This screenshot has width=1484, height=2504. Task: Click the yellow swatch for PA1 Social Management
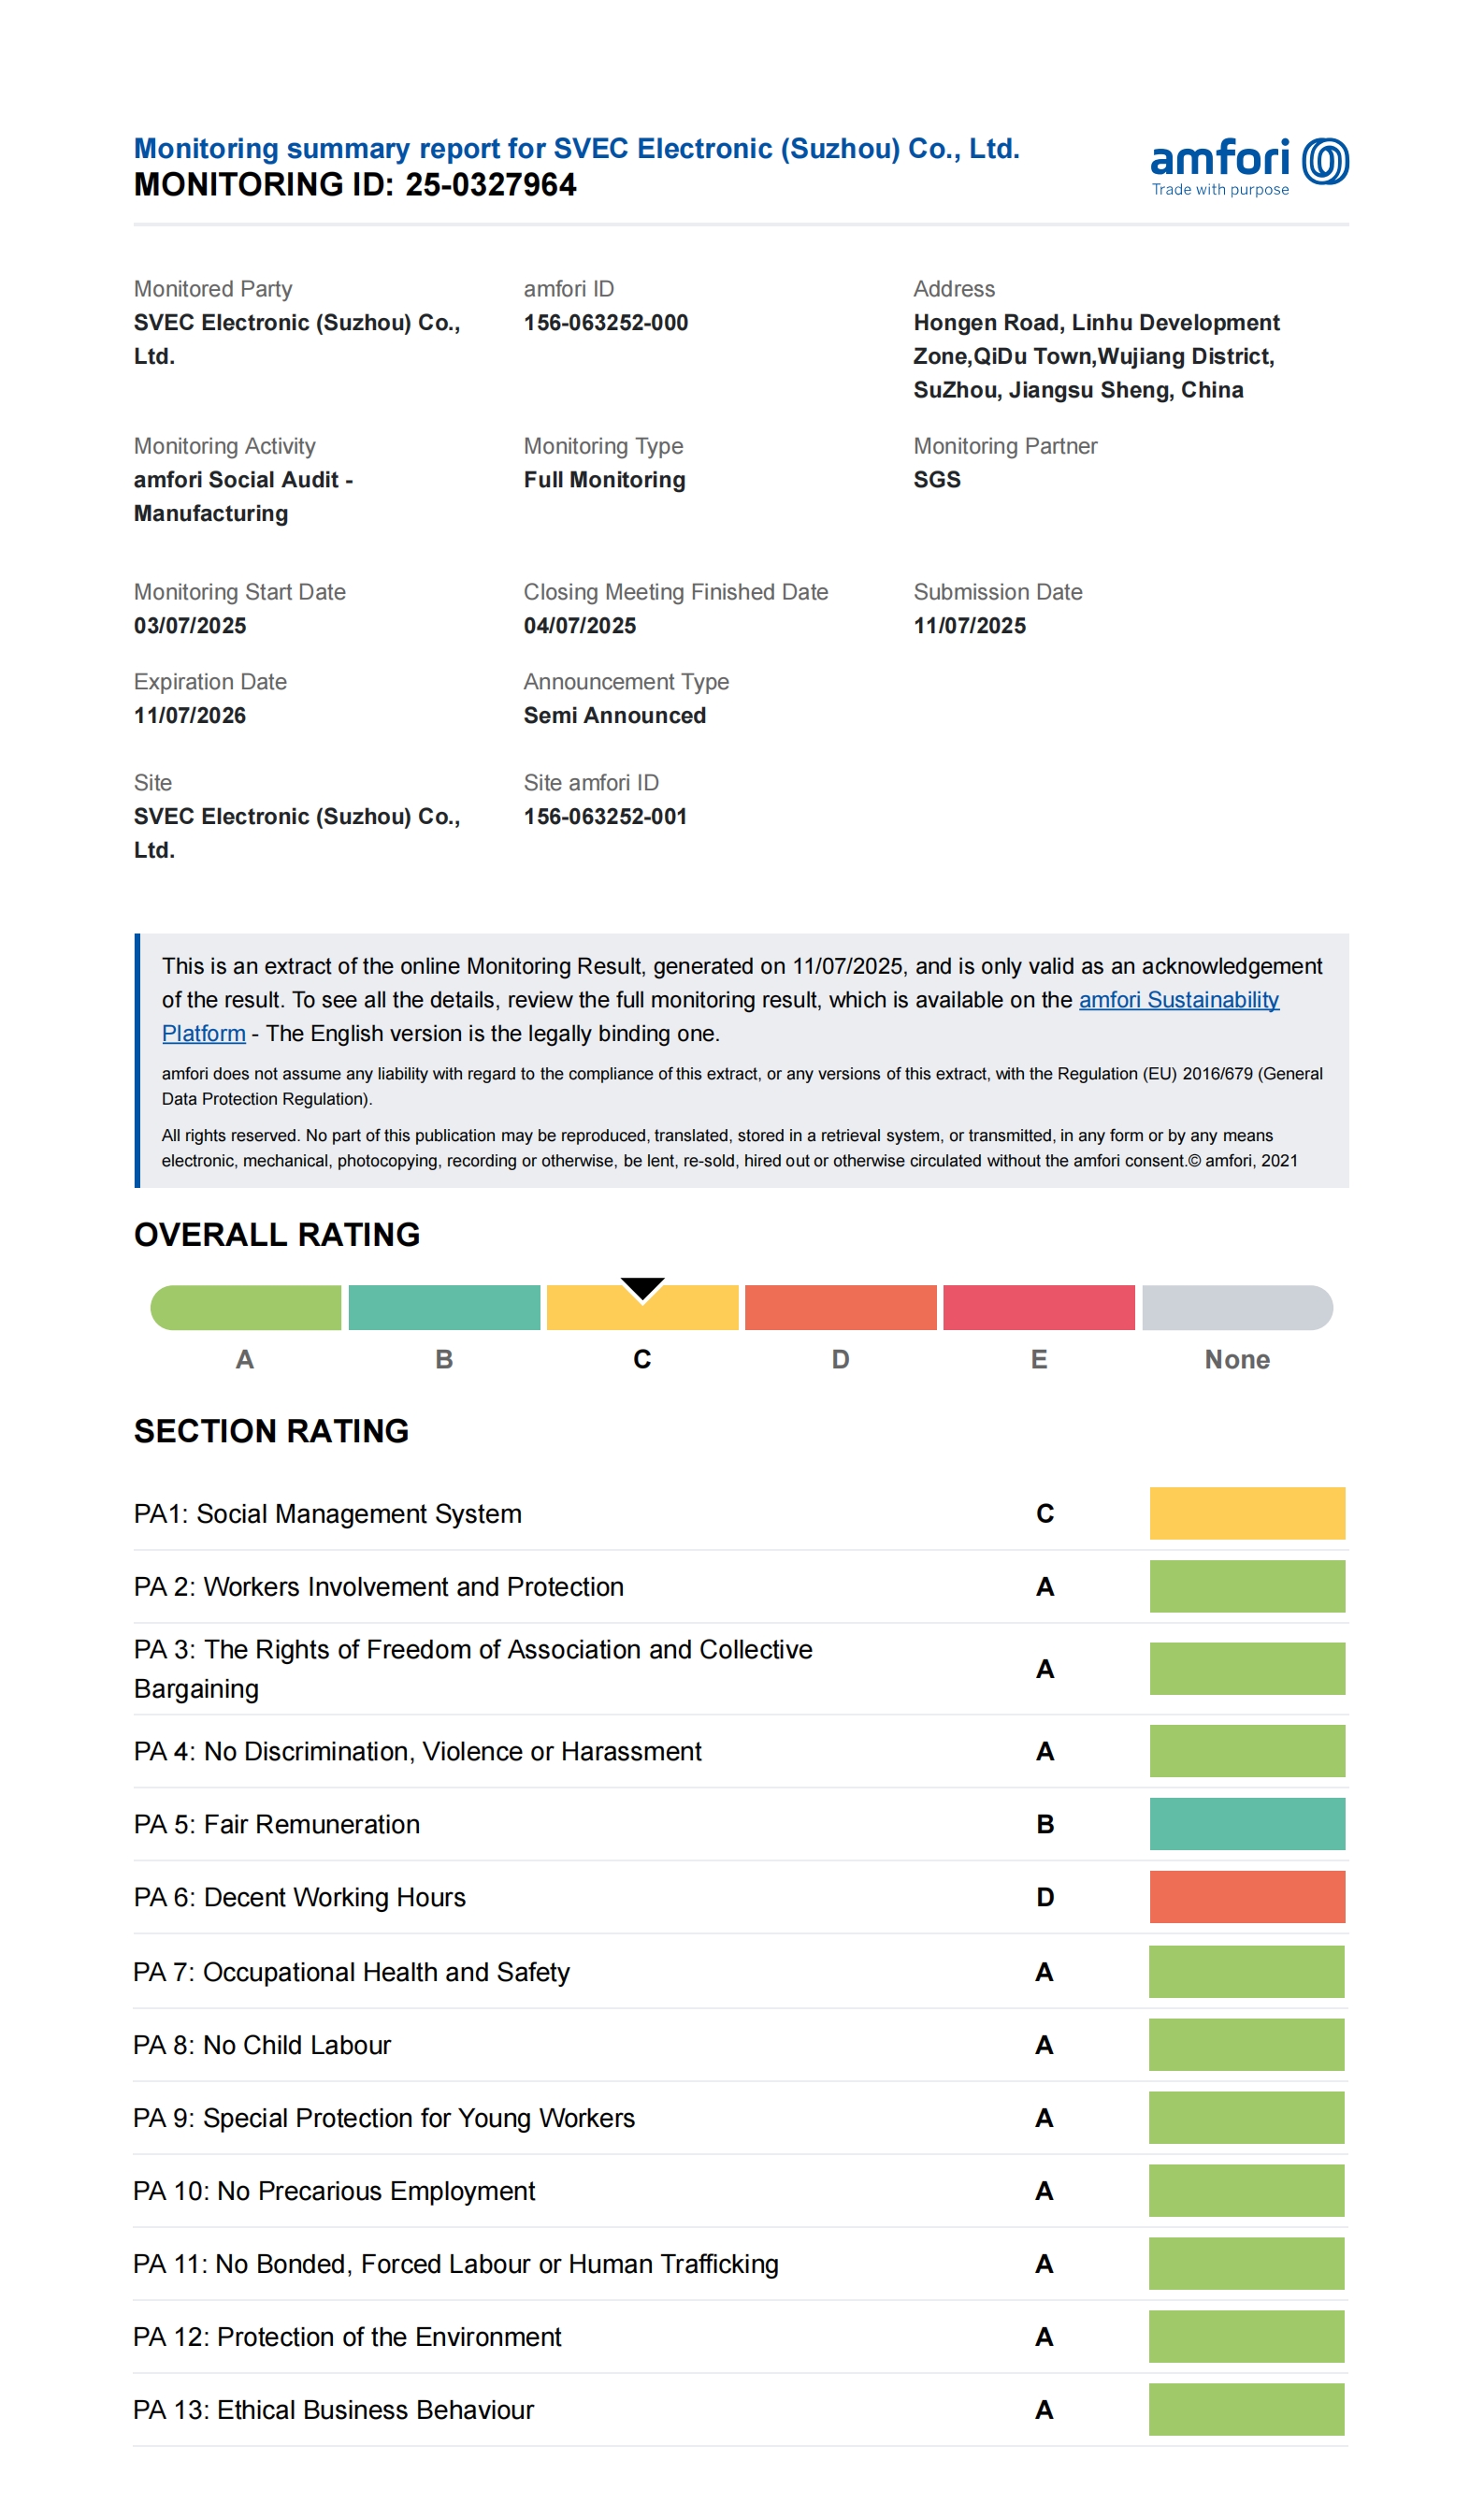(1246, 1513)
